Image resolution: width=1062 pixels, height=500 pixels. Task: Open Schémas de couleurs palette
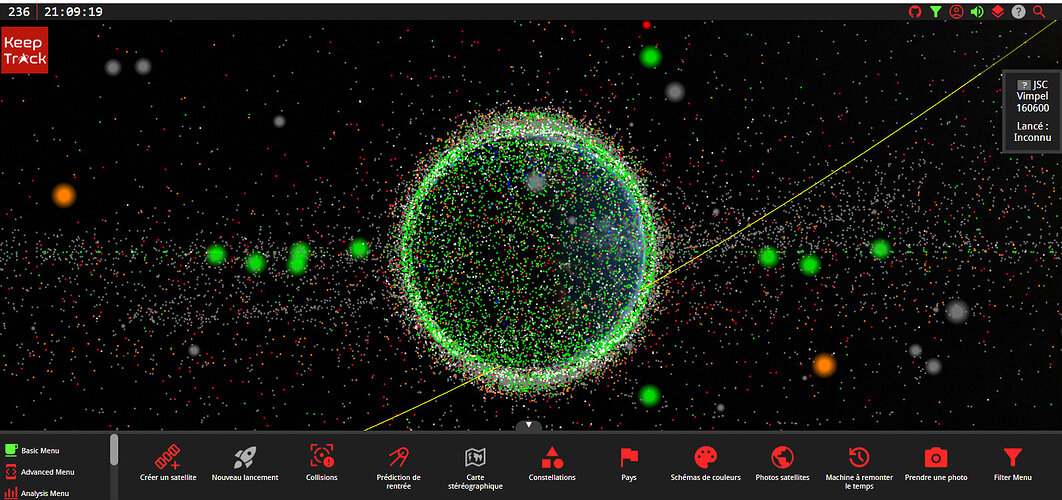coord(705,463)
